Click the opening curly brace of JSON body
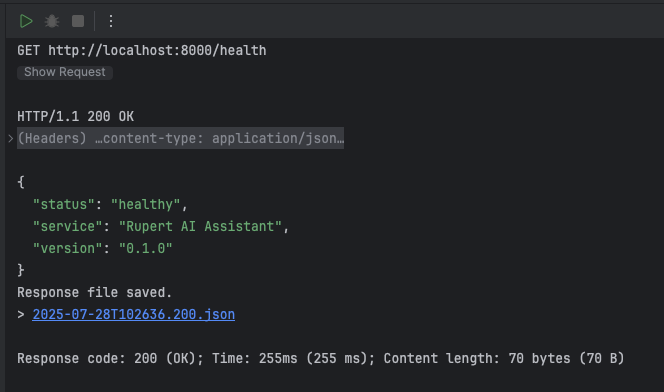Screen dimensions: 664x392 [21, 182]
